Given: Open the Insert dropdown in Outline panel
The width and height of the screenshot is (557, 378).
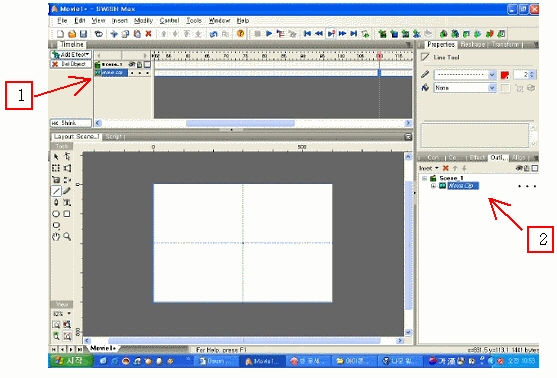Looking at the screenshot, I should (429, 168).
